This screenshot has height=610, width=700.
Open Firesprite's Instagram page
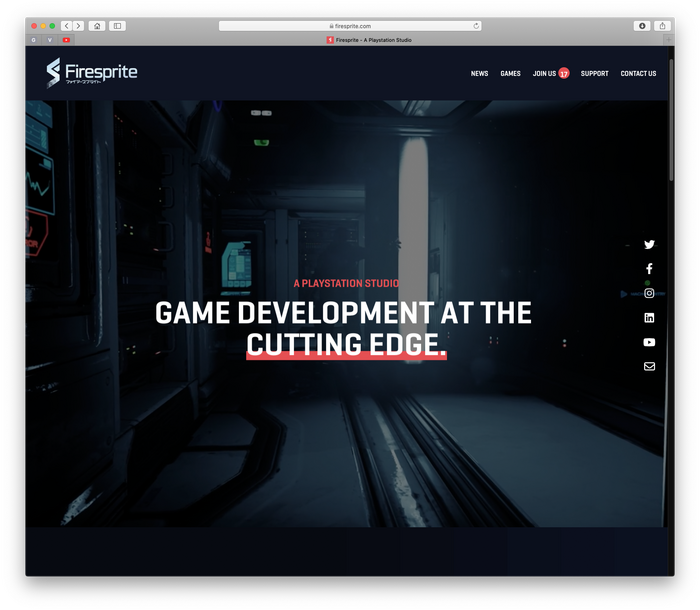(x=649, y=293)
